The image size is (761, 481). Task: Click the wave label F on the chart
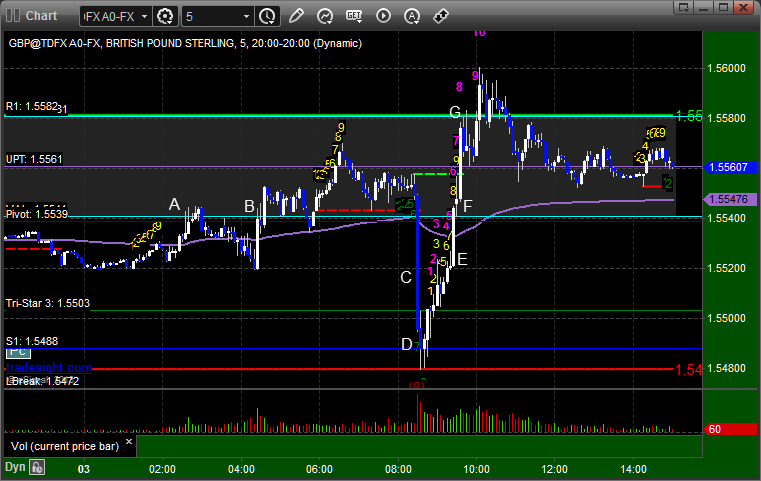pyautogui.click(x=467, y=206)
